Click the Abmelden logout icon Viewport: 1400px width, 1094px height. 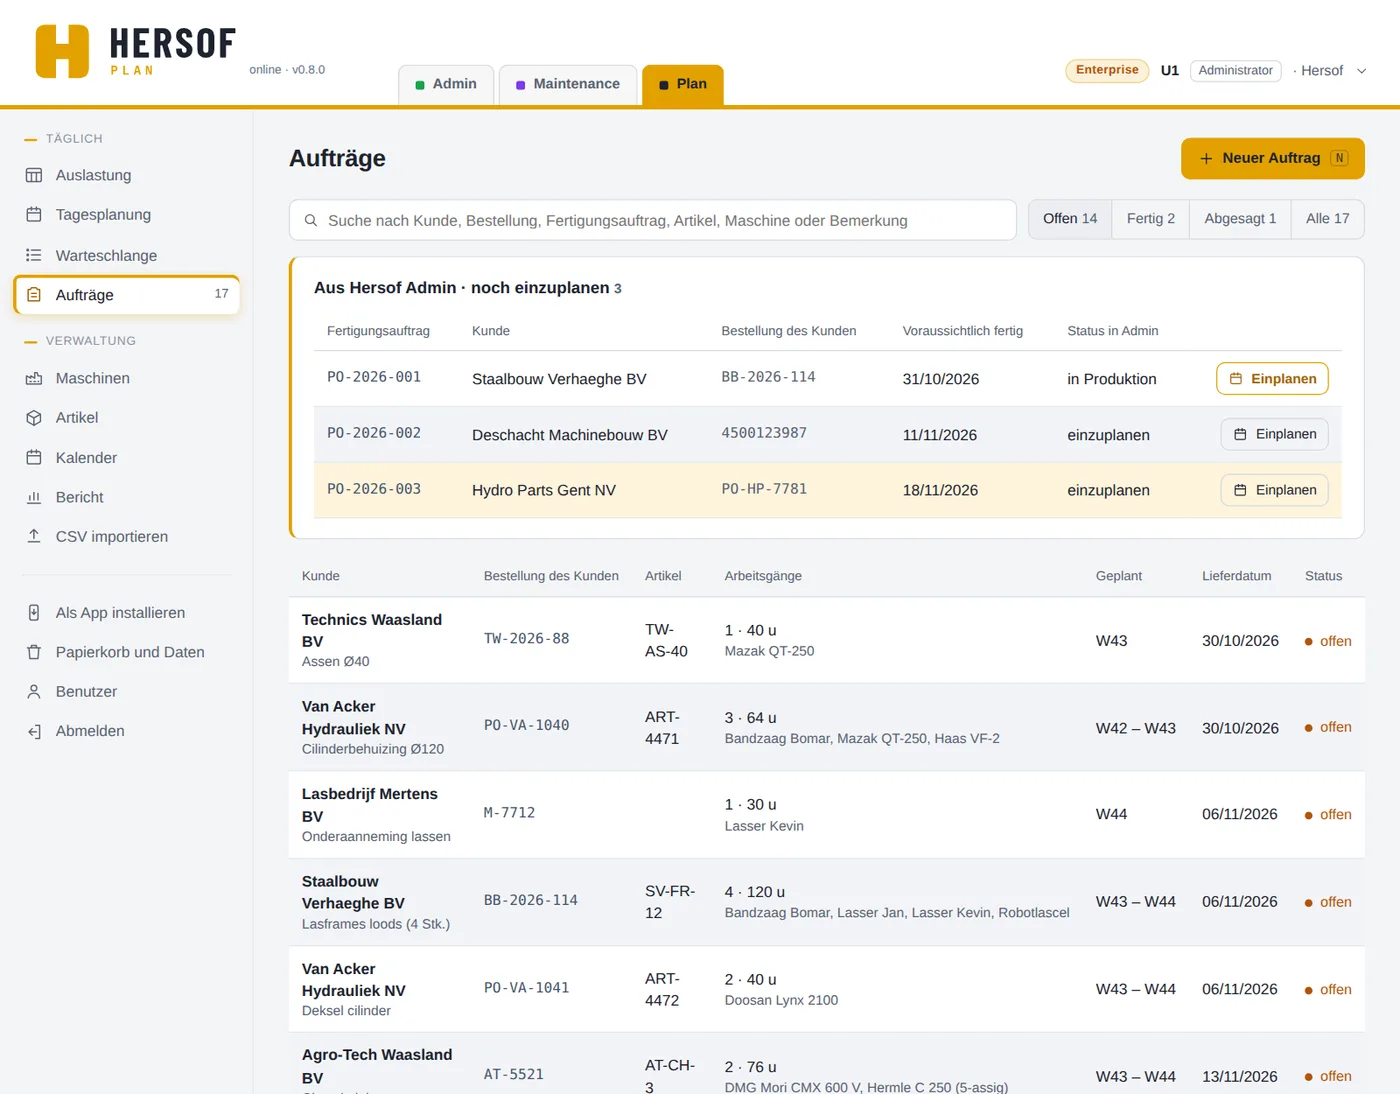[x=34, y=731]
